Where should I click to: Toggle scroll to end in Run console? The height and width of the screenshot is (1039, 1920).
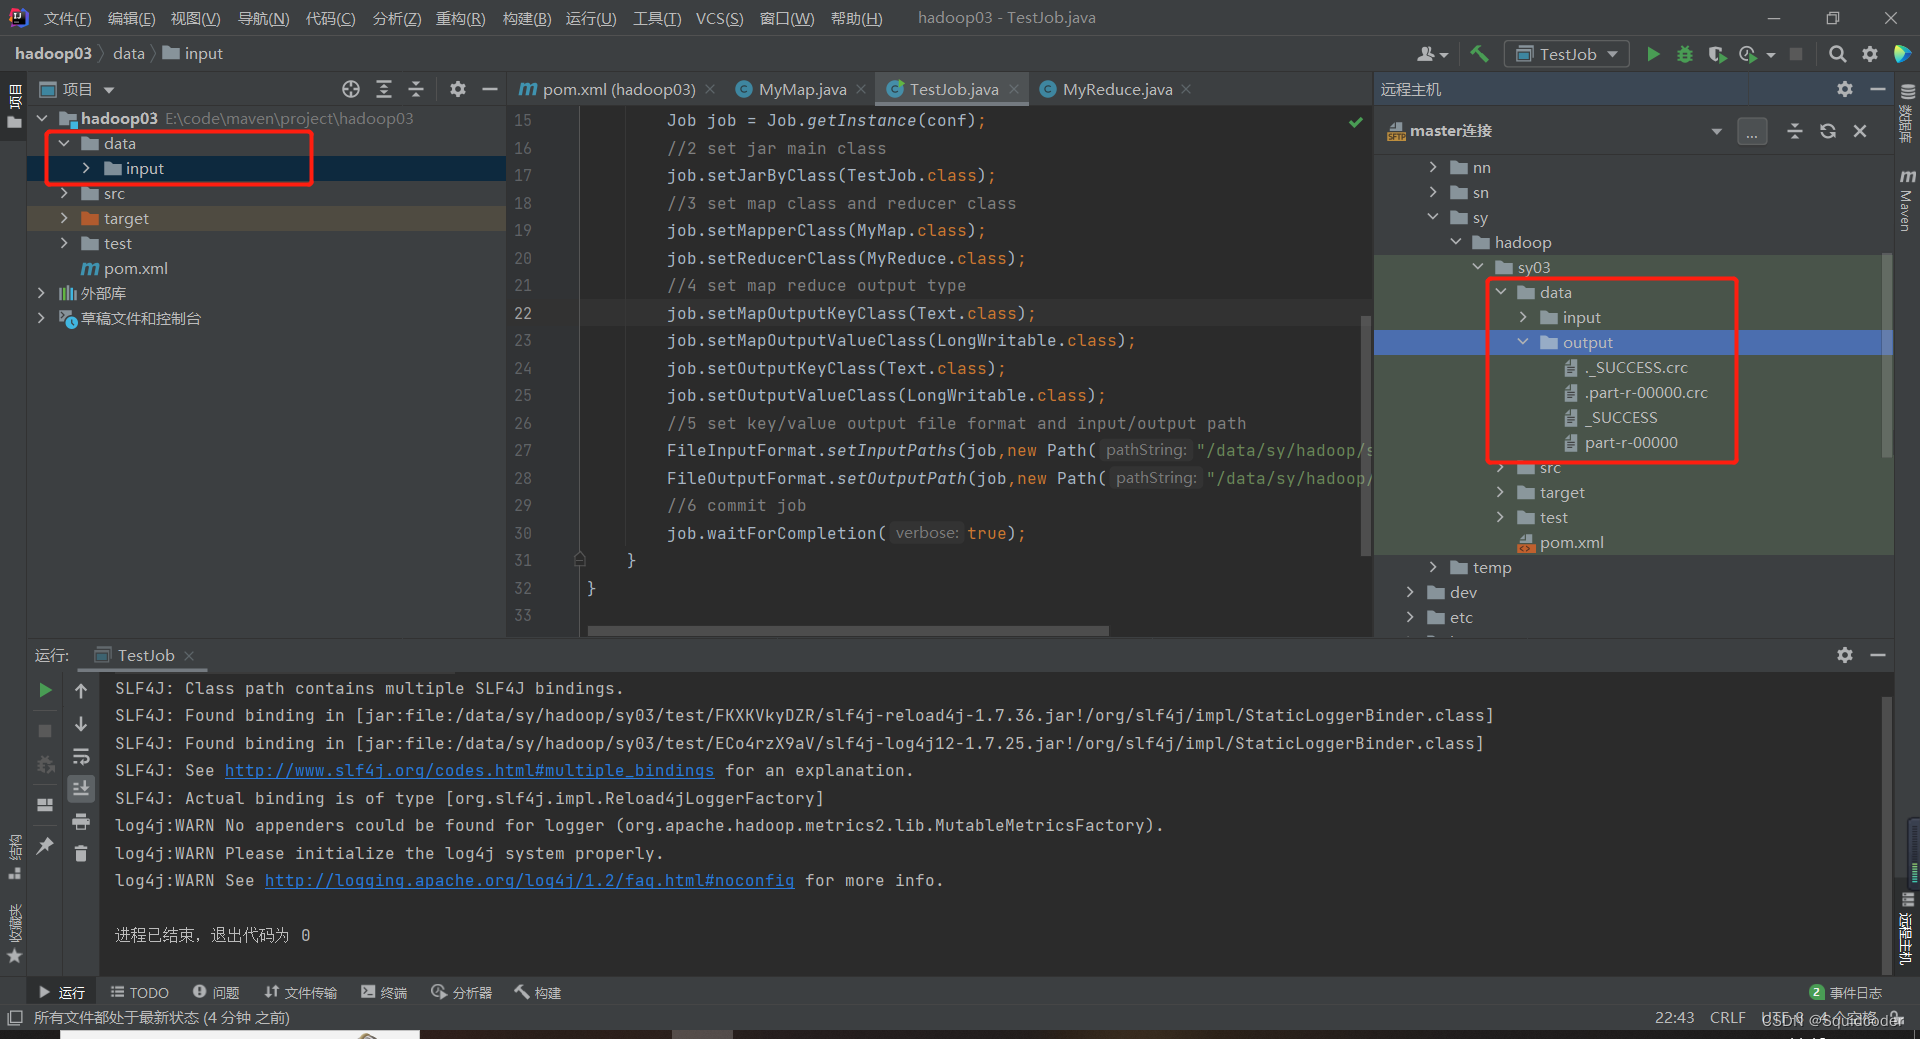click(81, 789)
